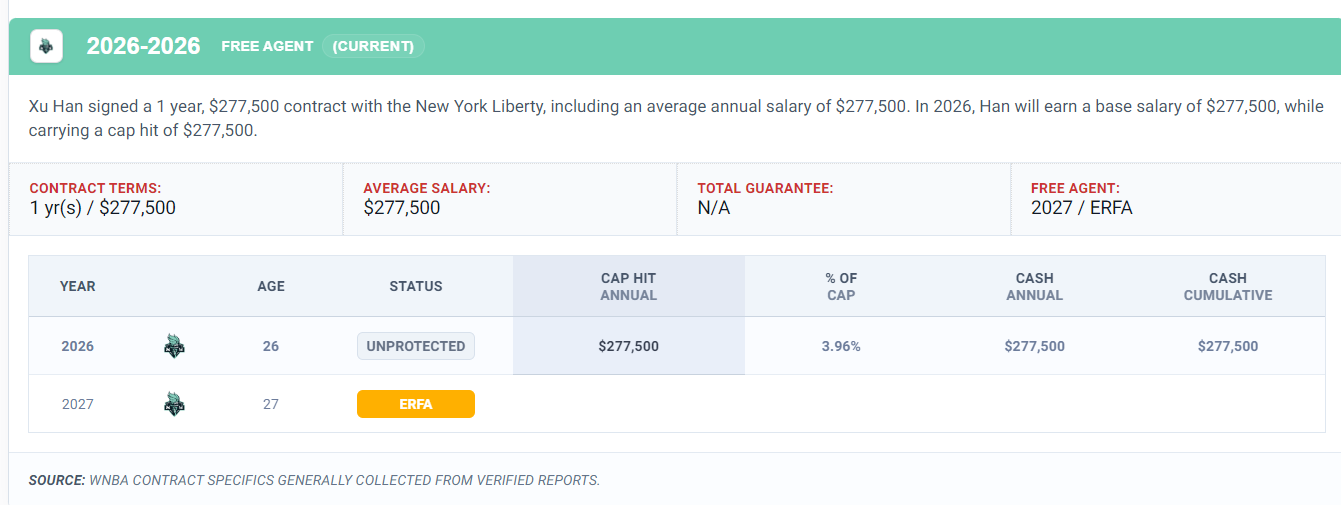
Task: Click the Liberty logo in 2026 row
Action: click(174, 346)
